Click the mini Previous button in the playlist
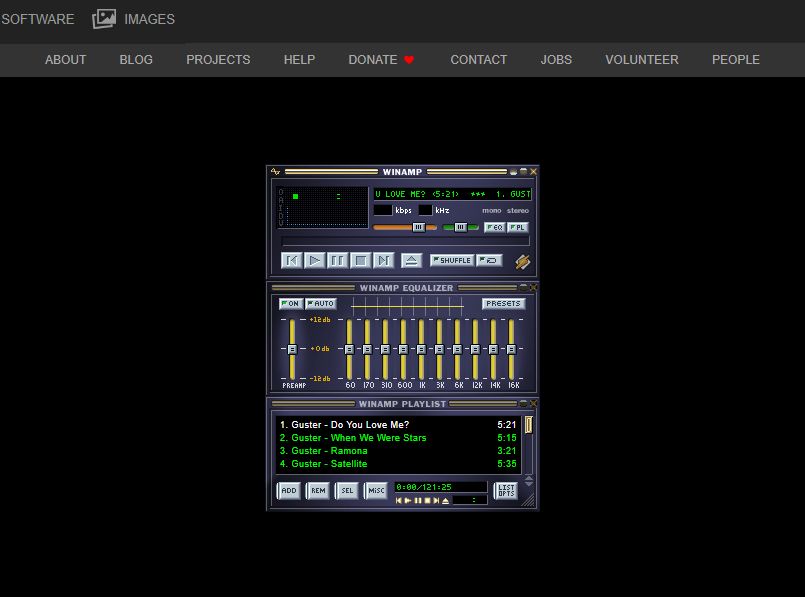The height and width of the screenshot is (600, 805). 398,500
